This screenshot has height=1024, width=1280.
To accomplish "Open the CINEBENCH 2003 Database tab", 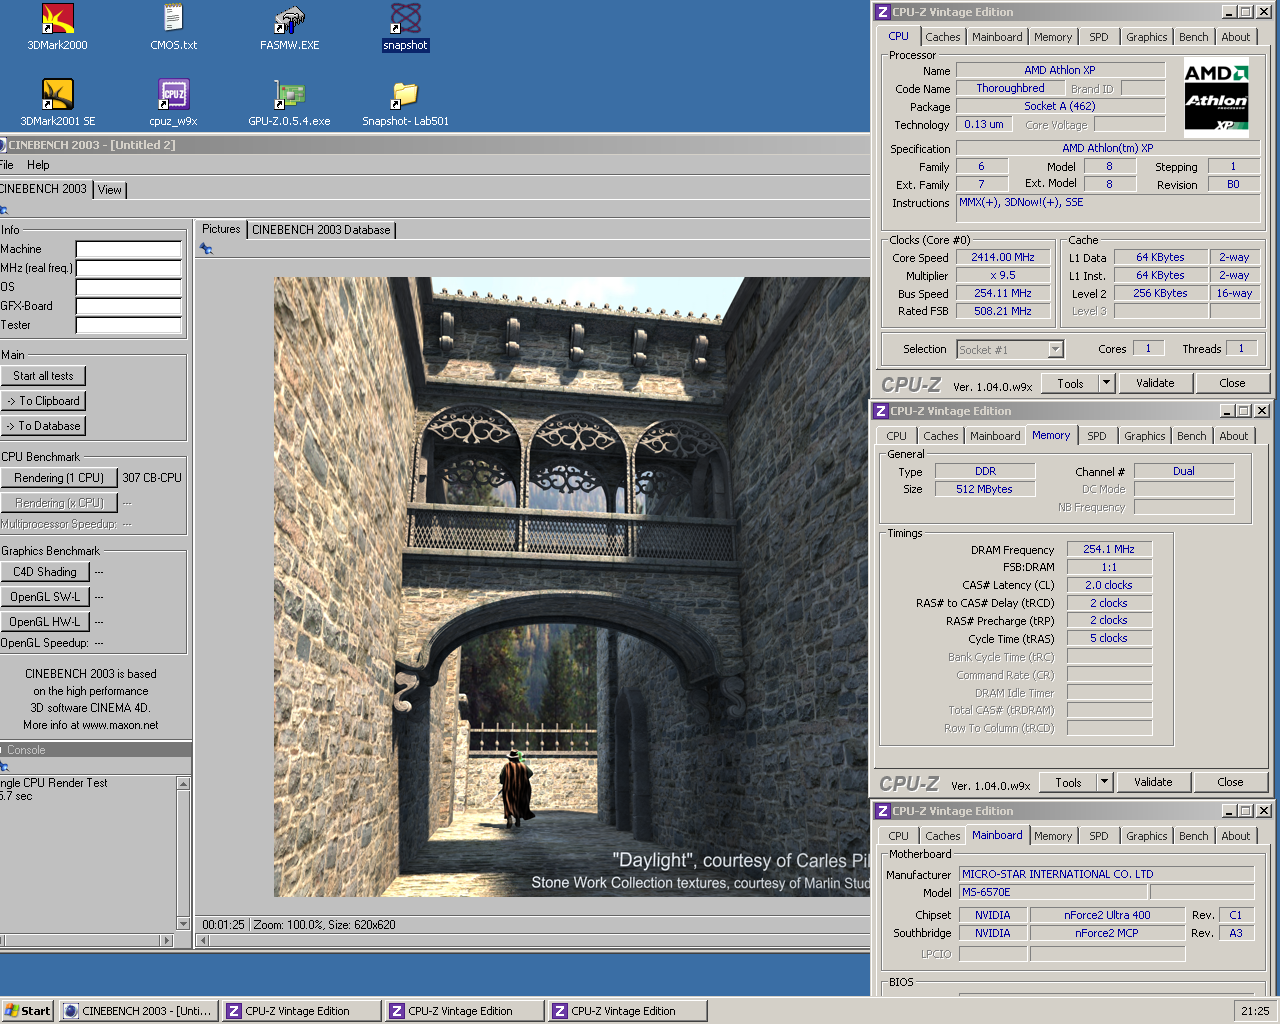I will click(x=321, y=230).
